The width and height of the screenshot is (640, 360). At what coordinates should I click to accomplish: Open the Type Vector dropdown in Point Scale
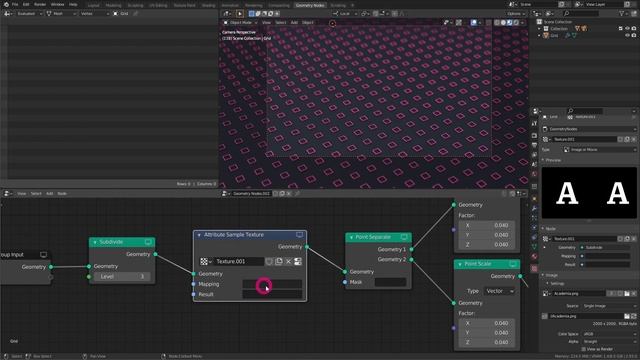500,291
